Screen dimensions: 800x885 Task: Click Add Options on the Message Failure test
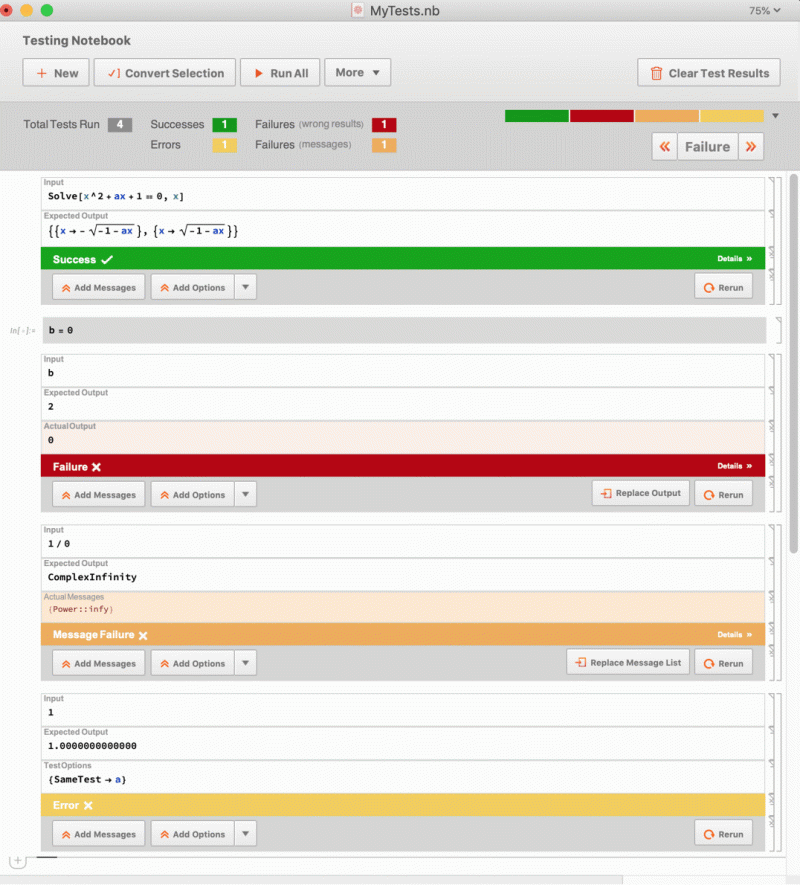191,662
